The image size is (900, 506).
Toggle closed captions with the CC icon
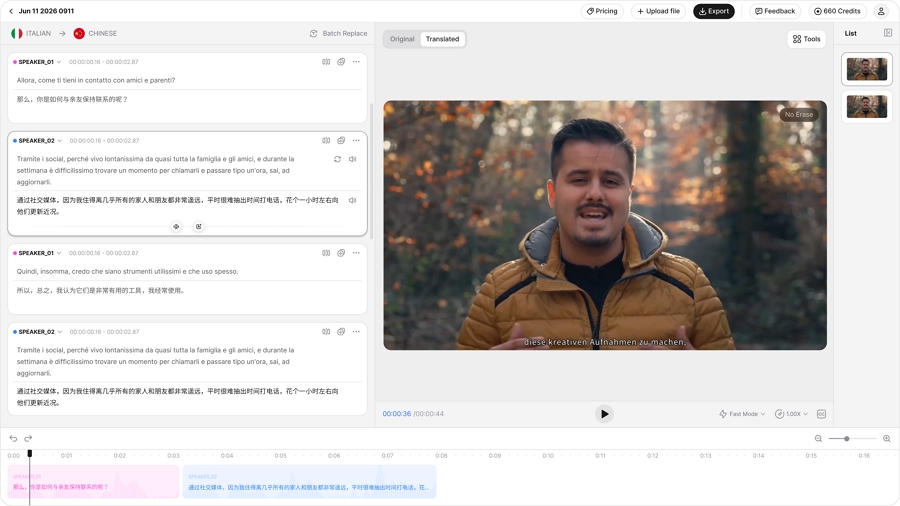point(821,414)
